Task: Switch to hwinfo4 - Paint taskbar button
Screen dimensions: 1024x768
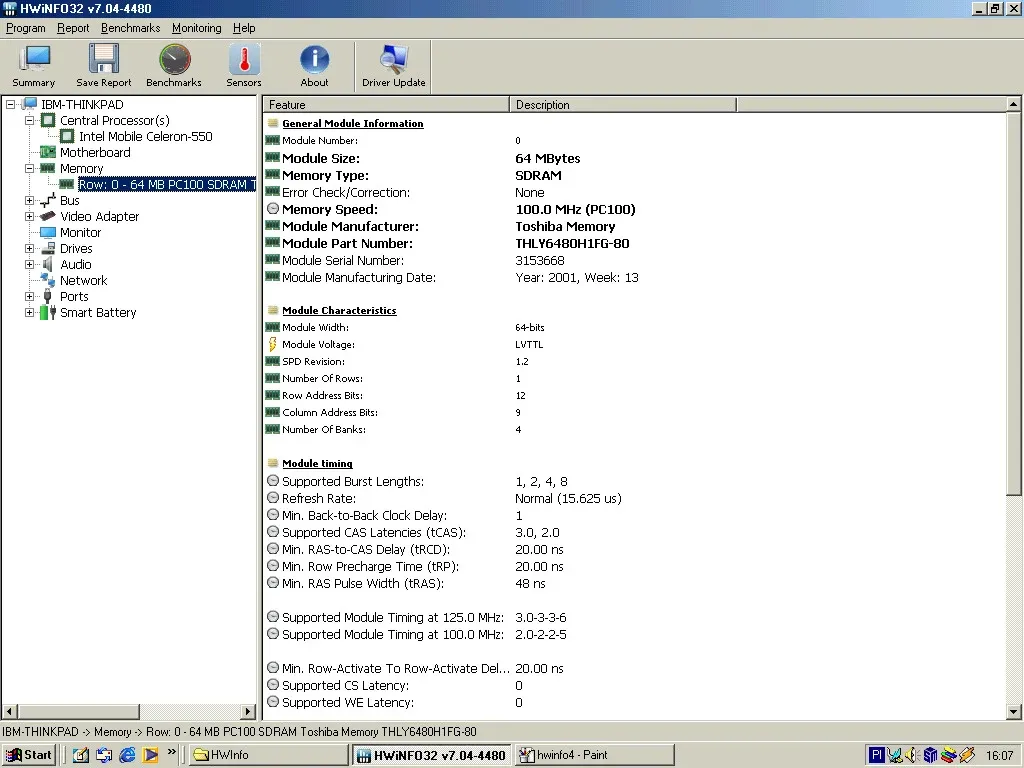Action: (x=594, y=755)
